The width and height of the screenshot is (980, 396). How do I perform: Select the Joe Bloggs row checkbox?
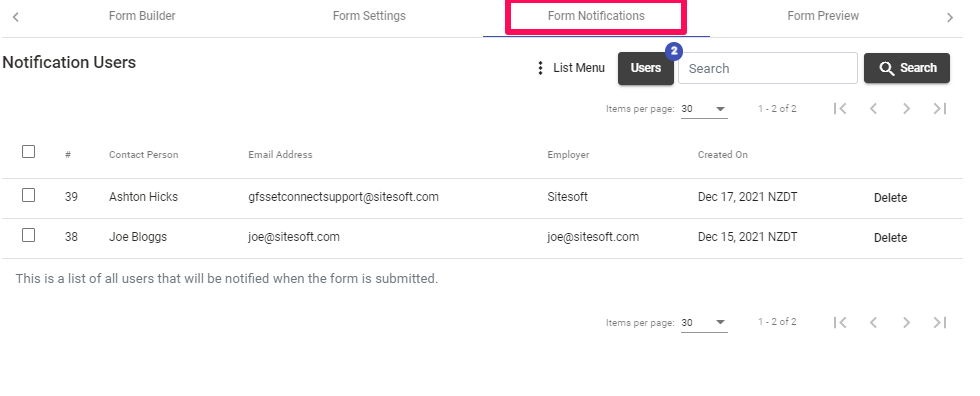pyautogui.click(x=28, y=235)
